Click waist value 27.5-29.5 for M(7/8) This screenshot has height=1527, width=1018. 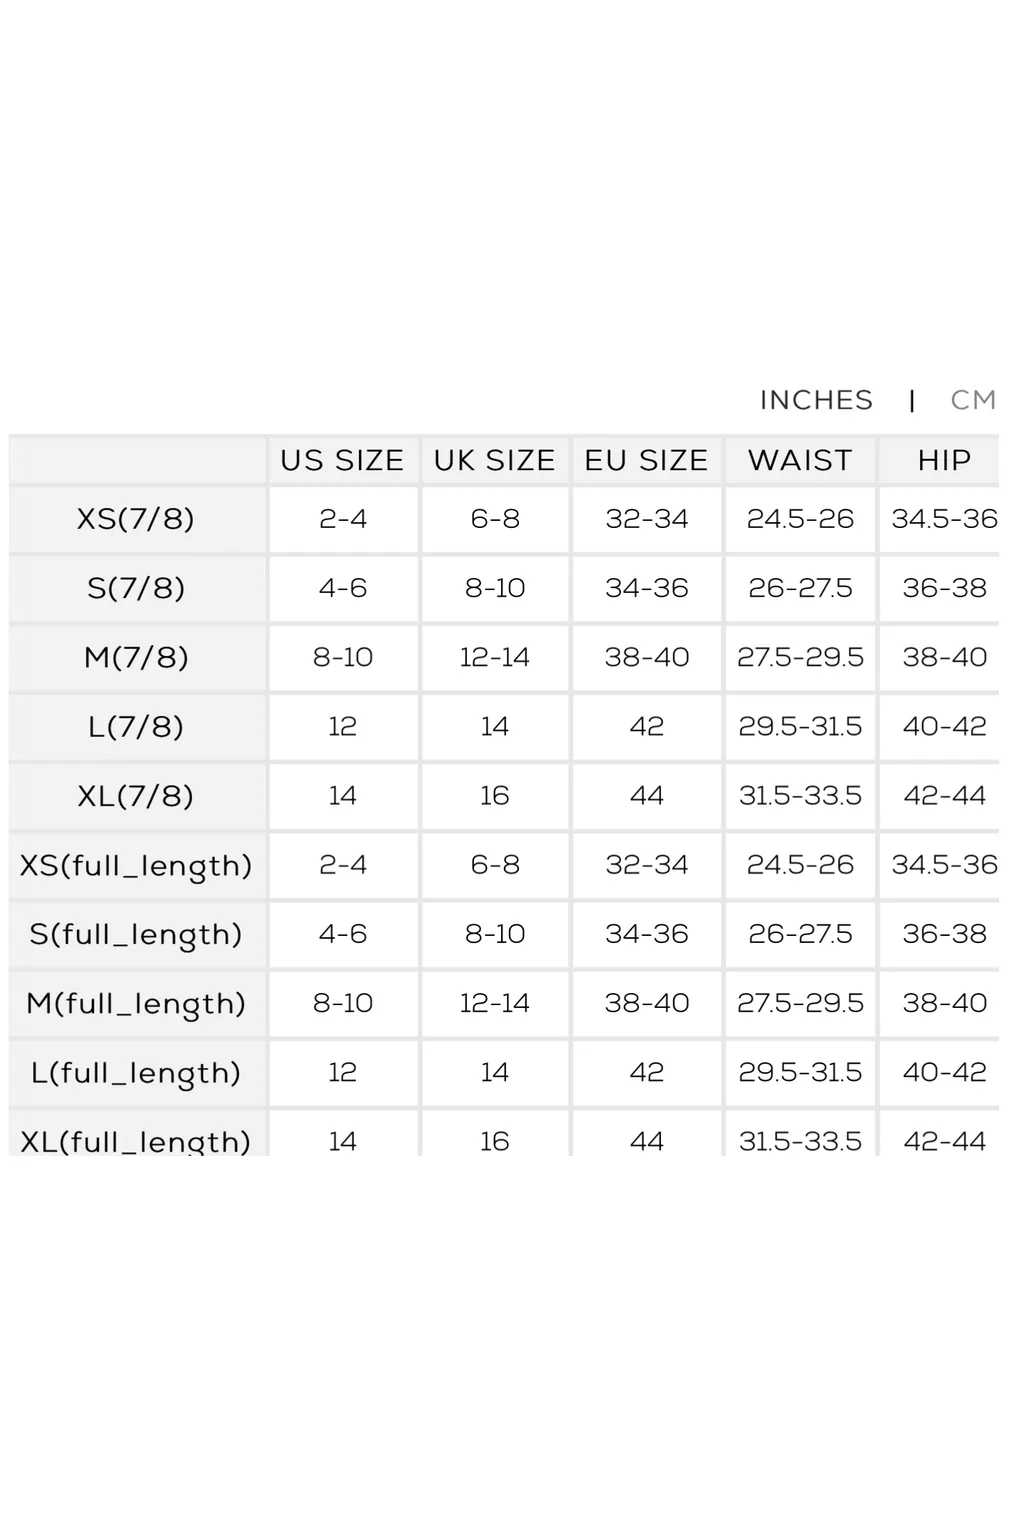(800, 657)
